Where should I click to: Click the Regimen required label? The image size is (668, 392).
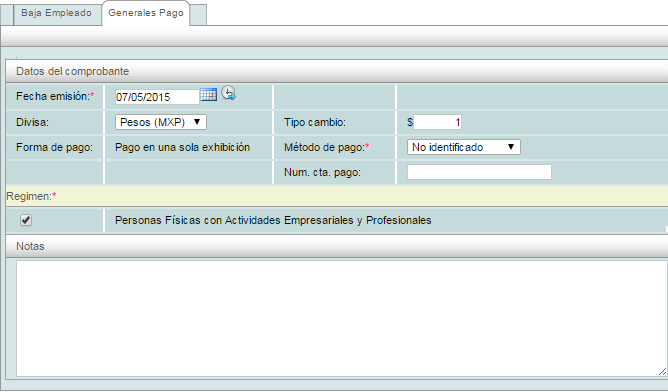coord(32,196)
